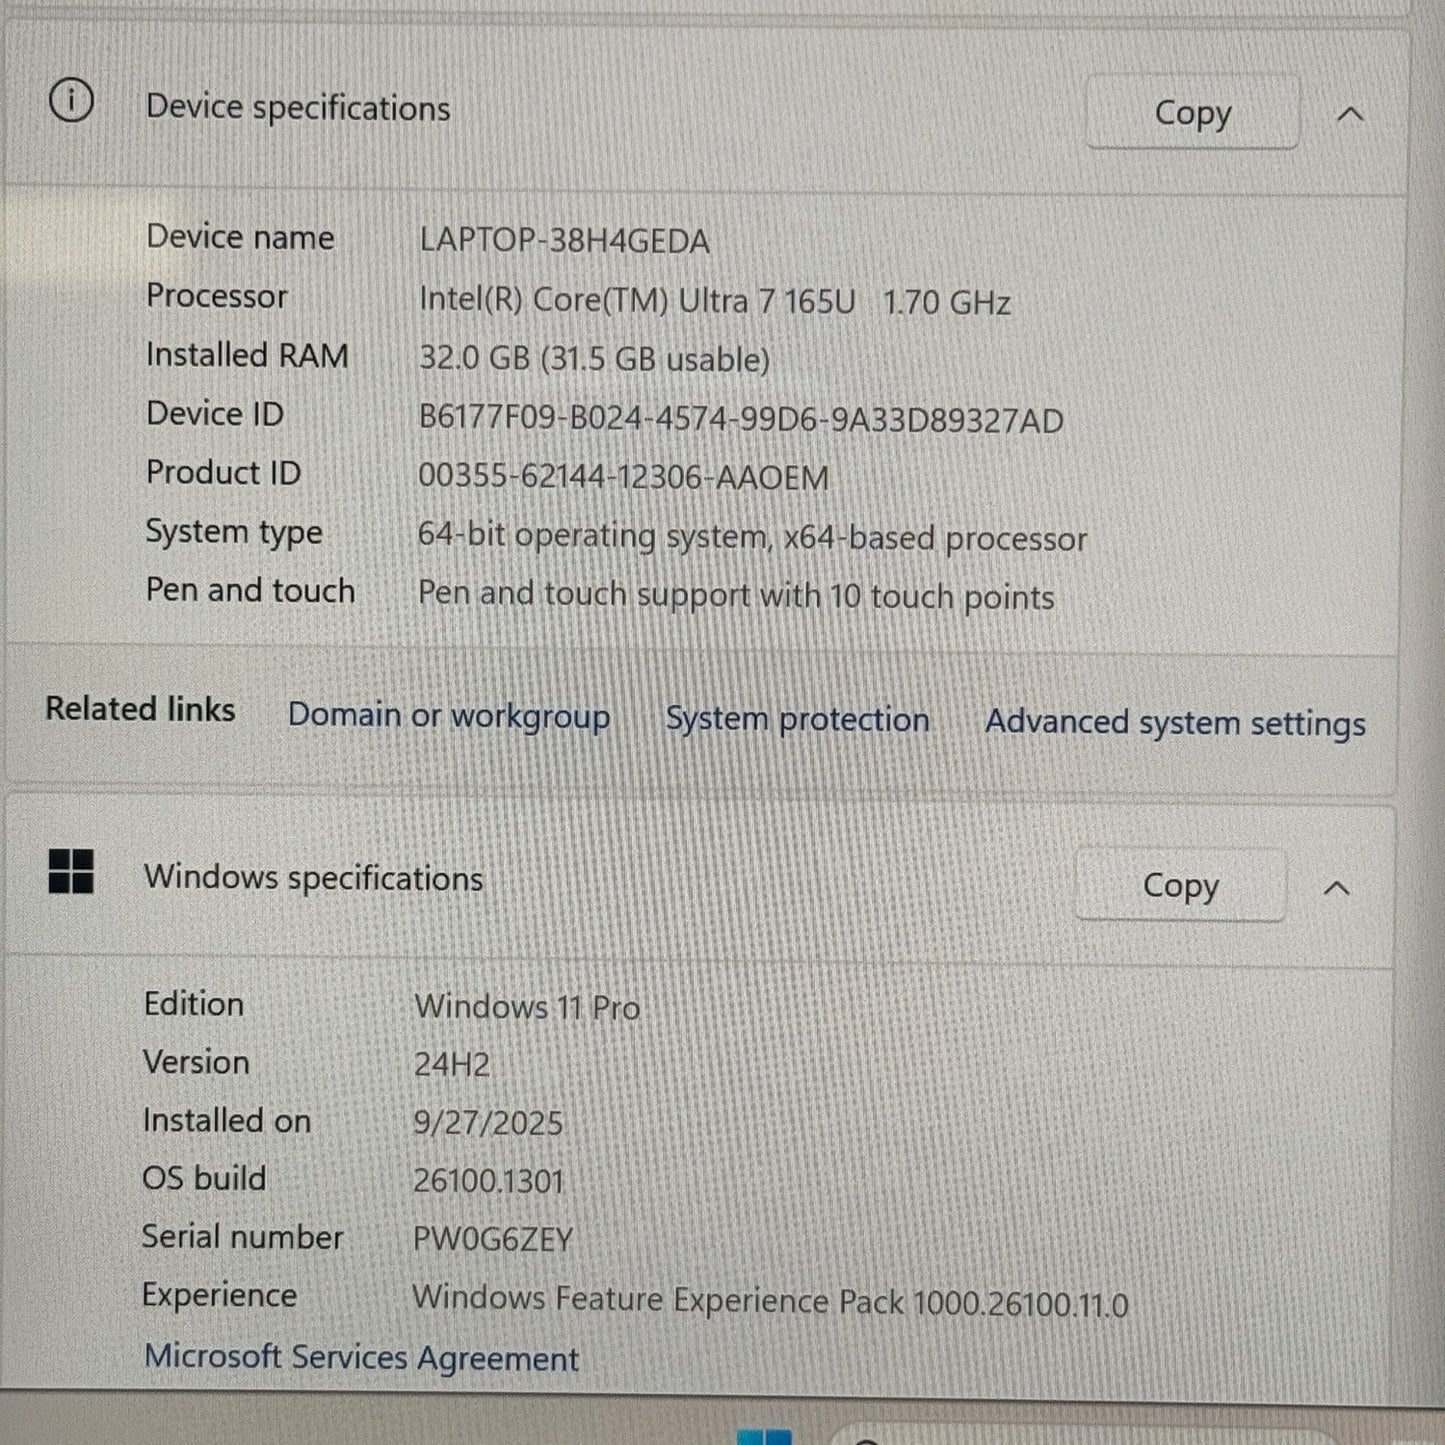
Task: Click the info icon beside Device specifications
Action: pos(71,101)
